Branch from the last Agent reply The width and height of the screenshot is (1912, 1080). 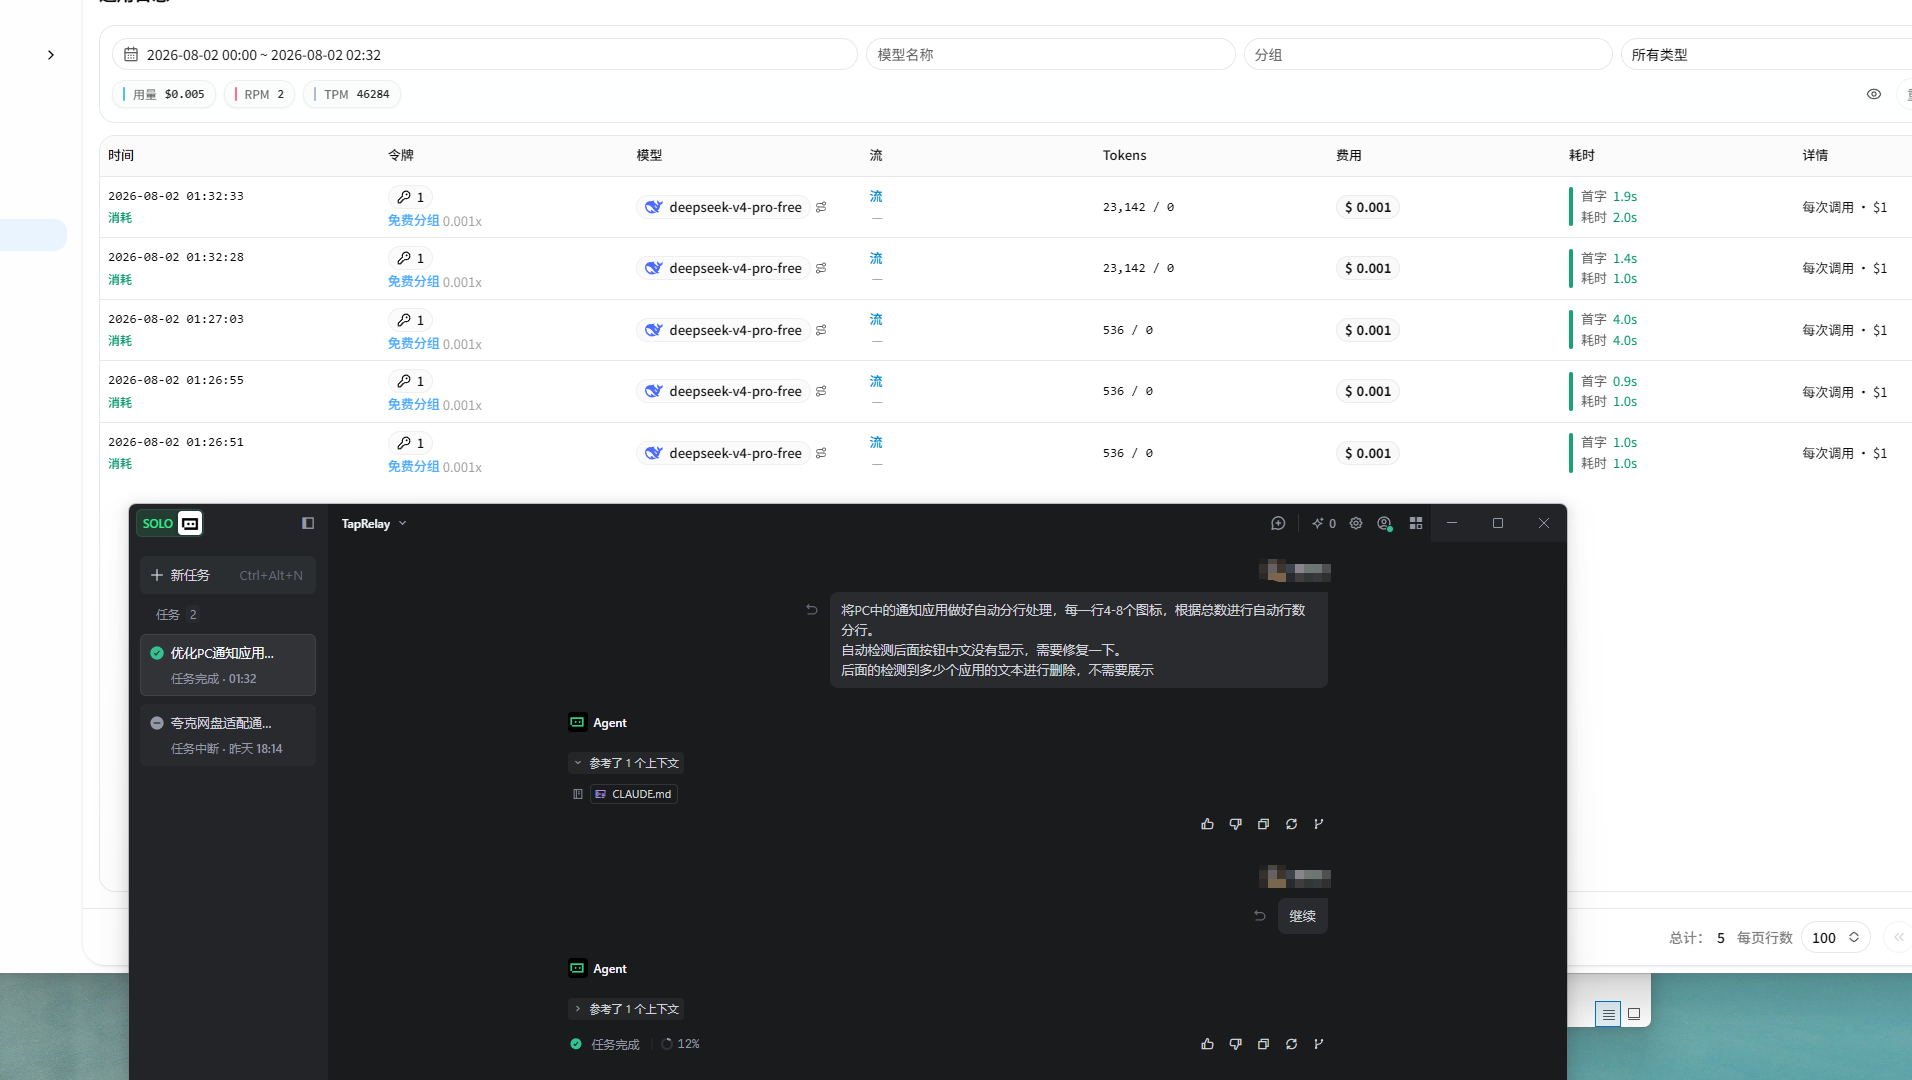[1319, 1044]
